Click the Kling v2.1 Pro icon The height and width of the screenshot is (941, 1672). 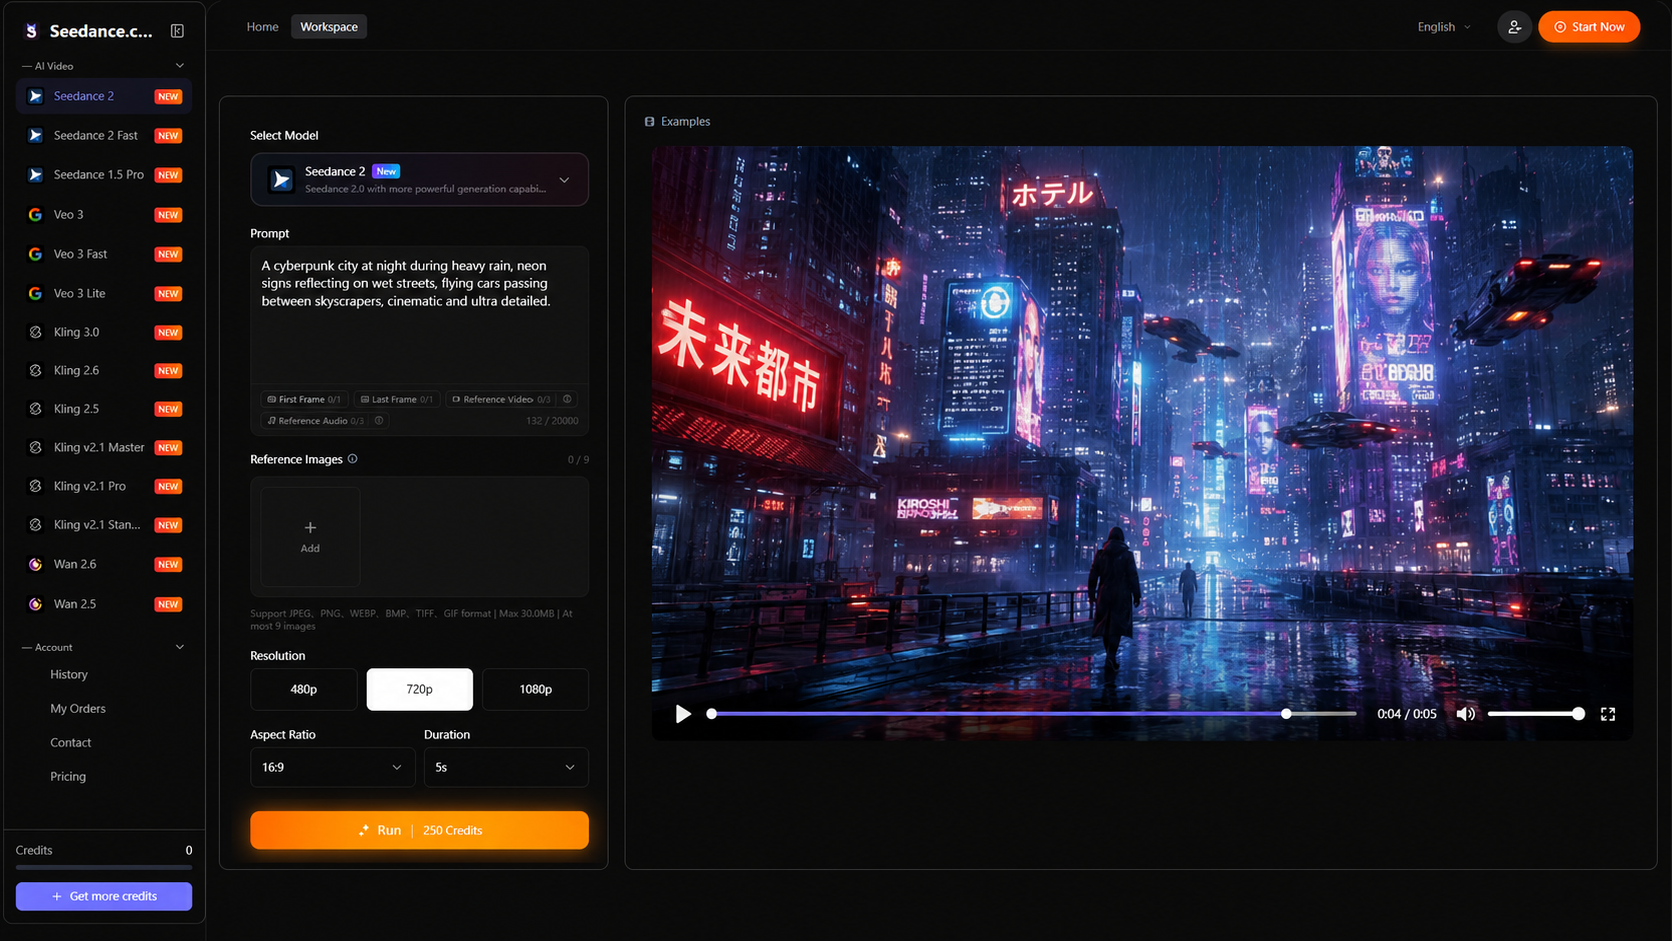tap(35, 486)
